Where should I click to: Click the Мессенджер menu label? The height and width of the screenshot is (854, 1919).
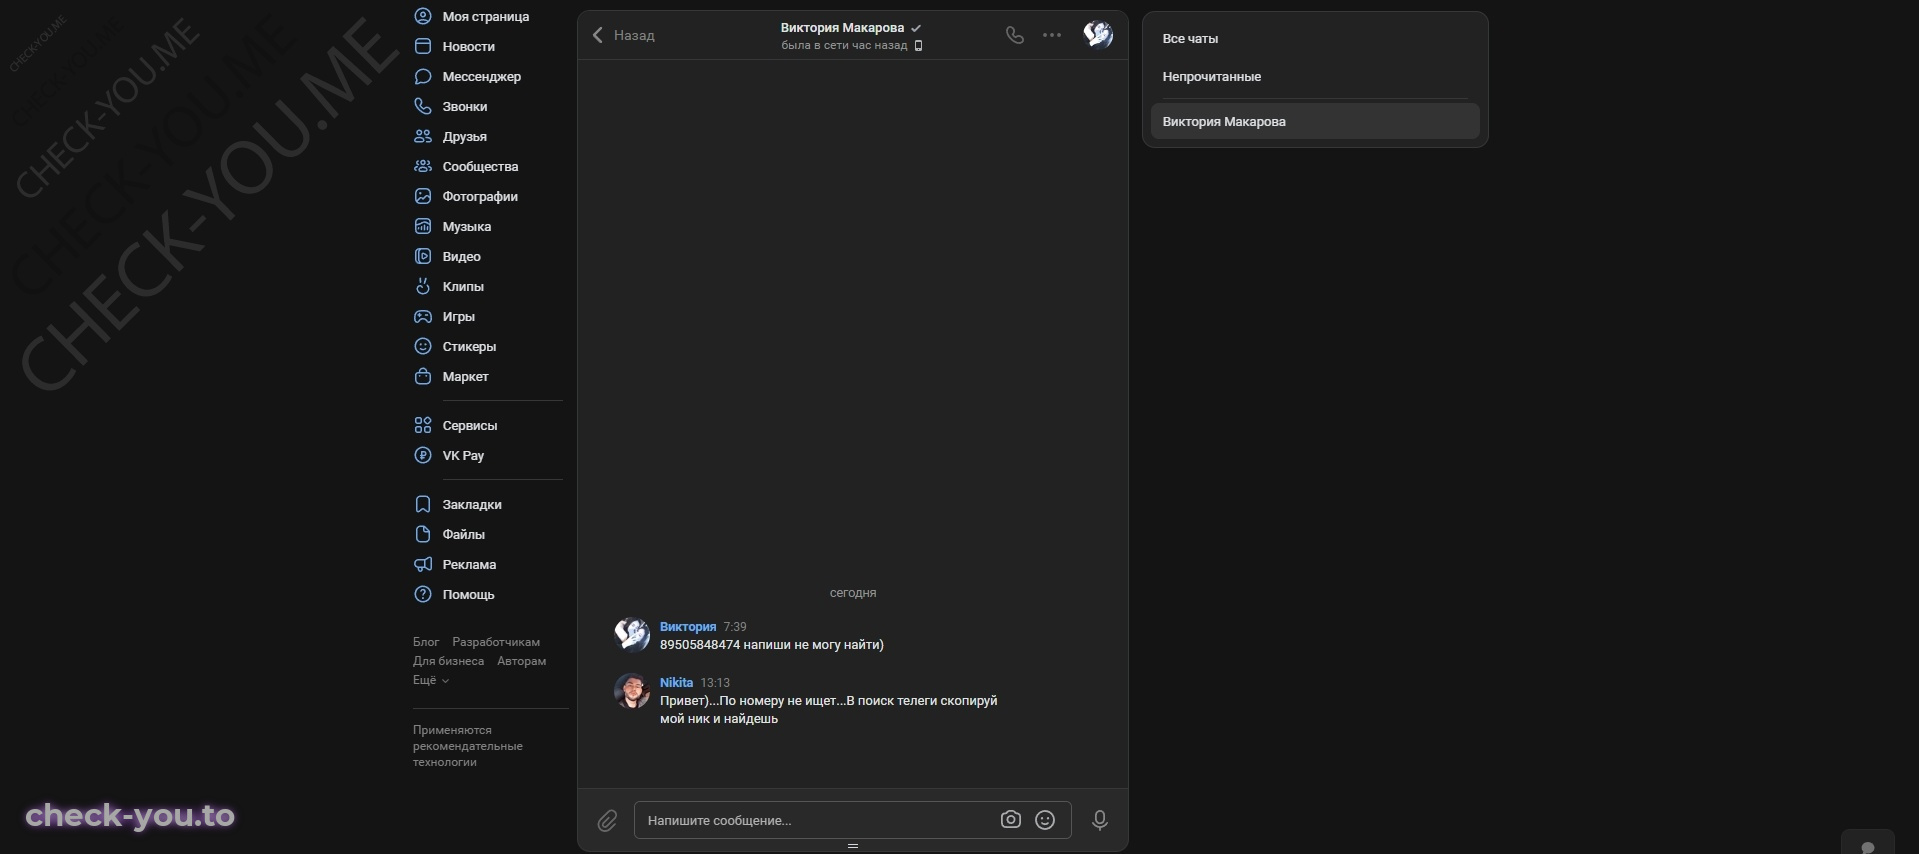pyautogui.click(x=482, y=76)
